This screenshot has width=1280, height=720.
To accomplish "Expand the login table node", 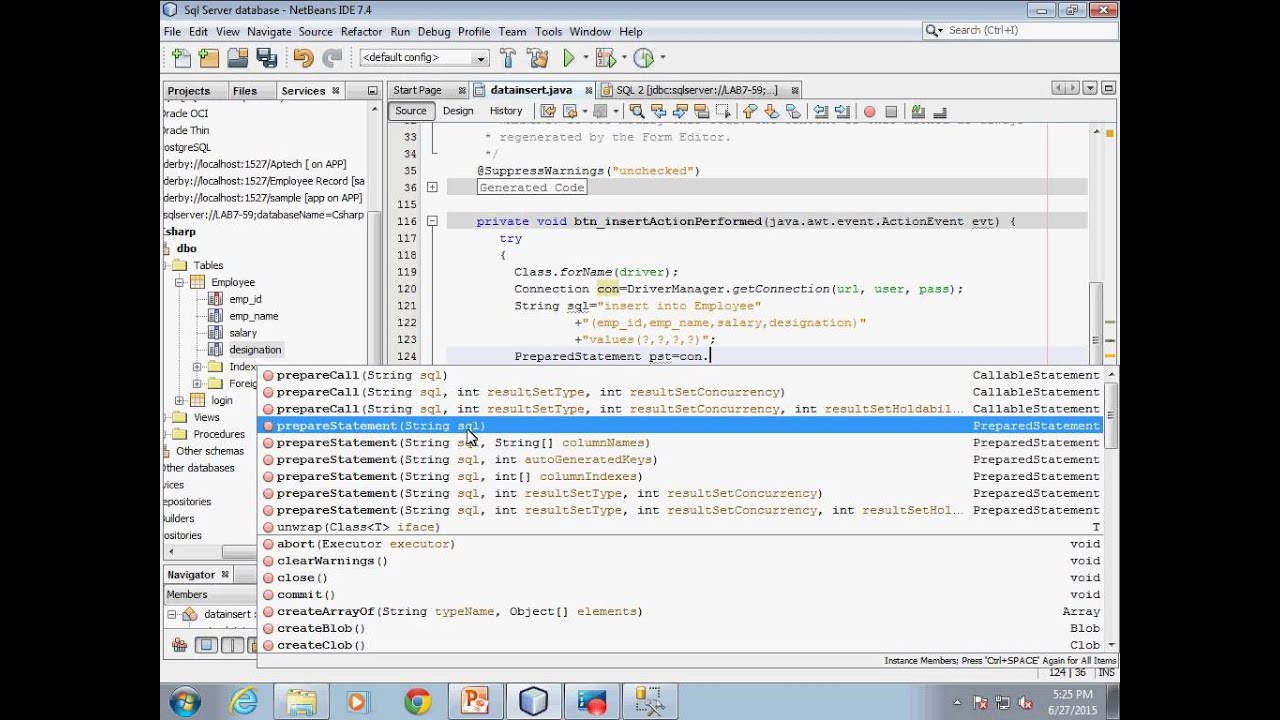I will 181,401.
